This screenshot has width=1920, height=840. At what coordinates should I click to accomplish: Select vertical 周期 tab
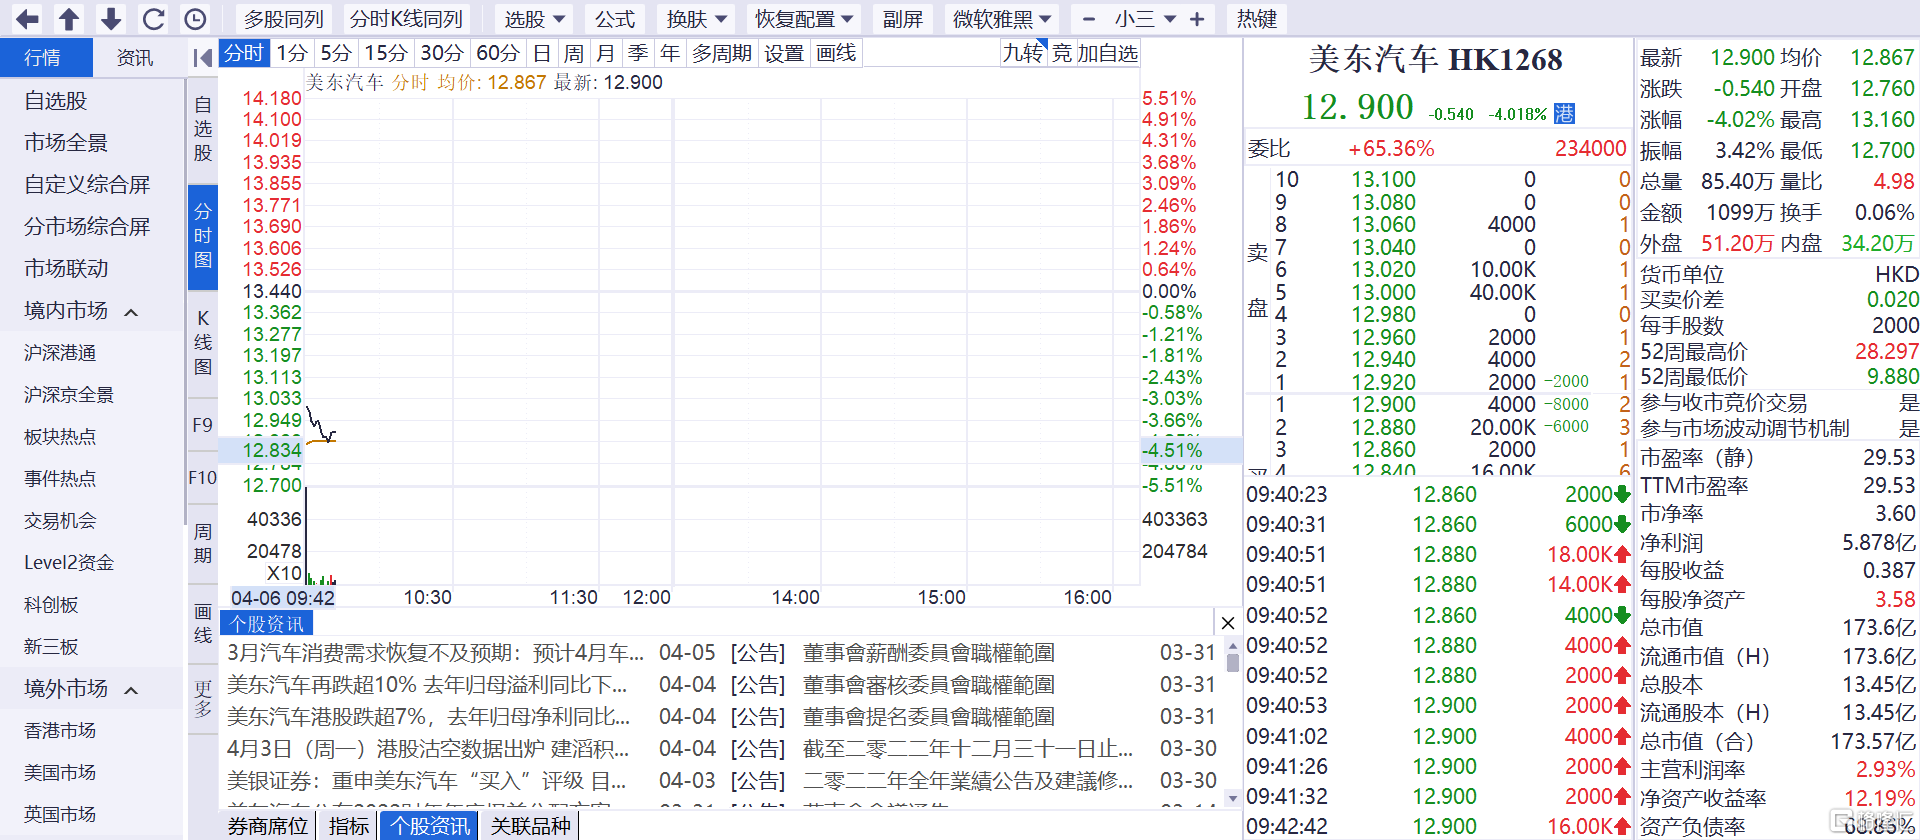pos(203,543)
